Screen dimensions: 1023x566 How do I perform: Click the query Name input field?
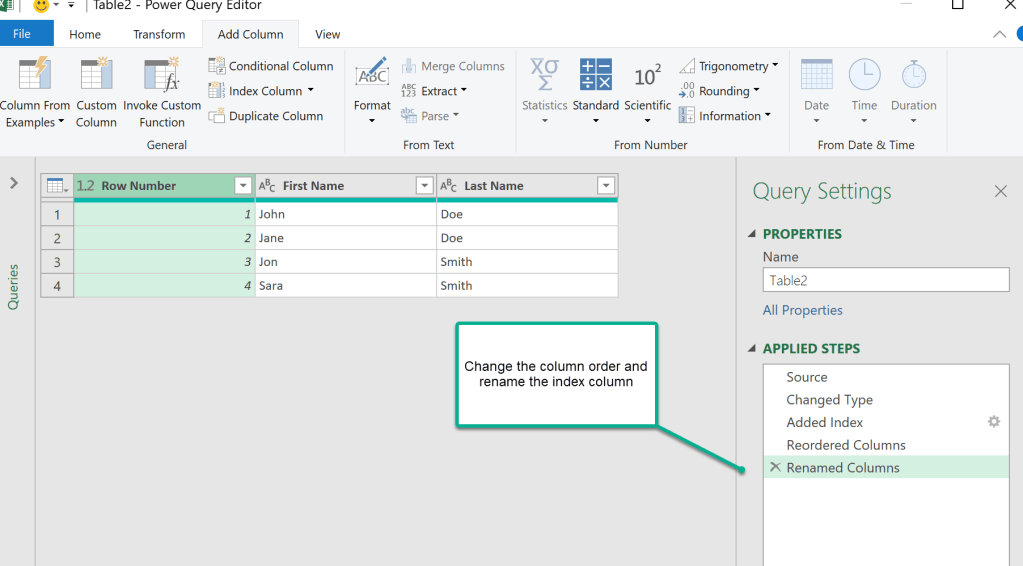[886, 280]
